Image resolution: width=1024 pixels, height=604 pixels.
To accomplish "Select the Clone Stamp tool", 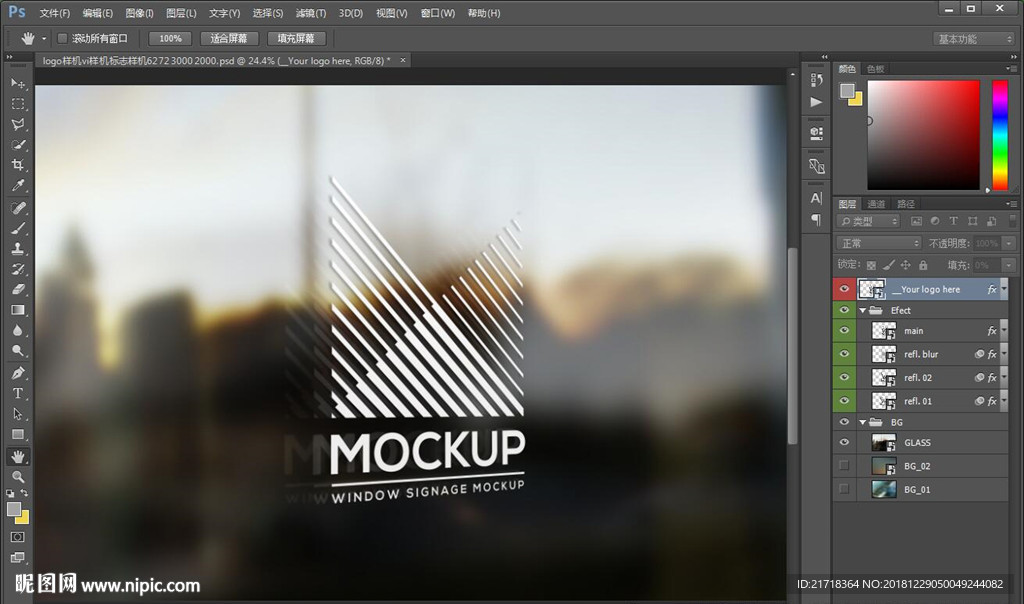I will pos(18,248).
